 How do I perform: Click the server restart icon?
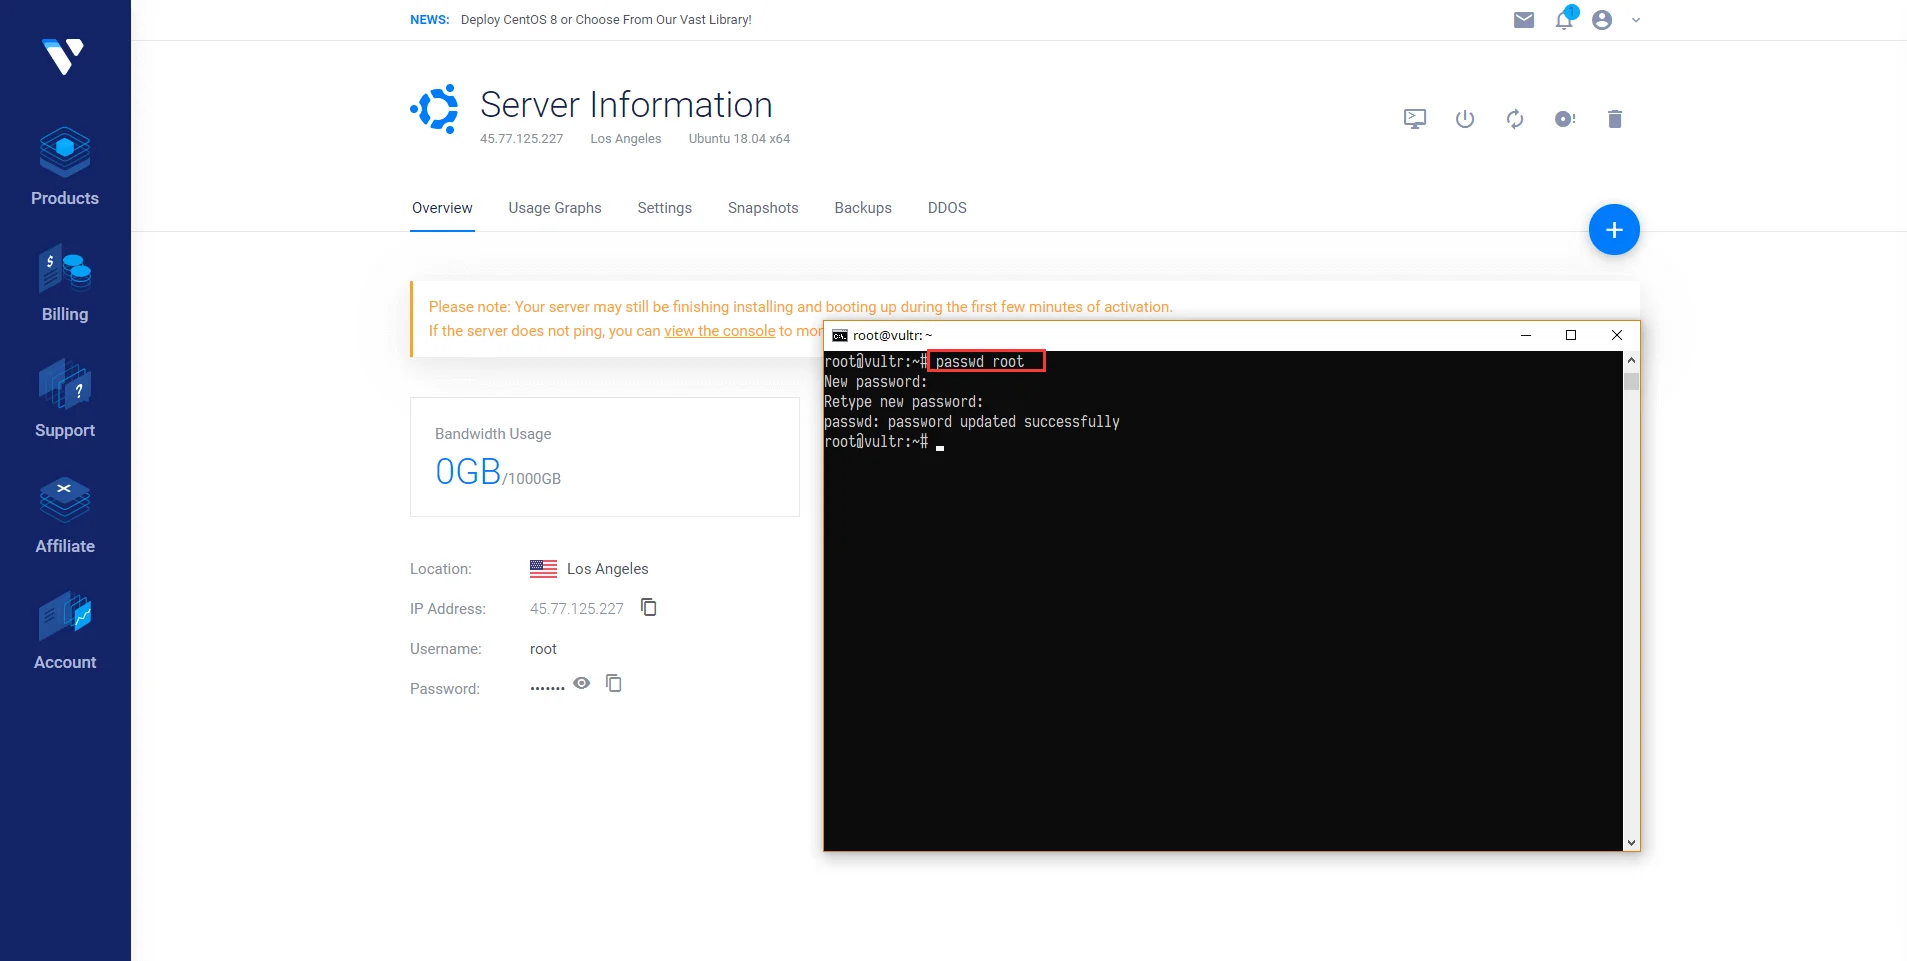[1515, 119]
